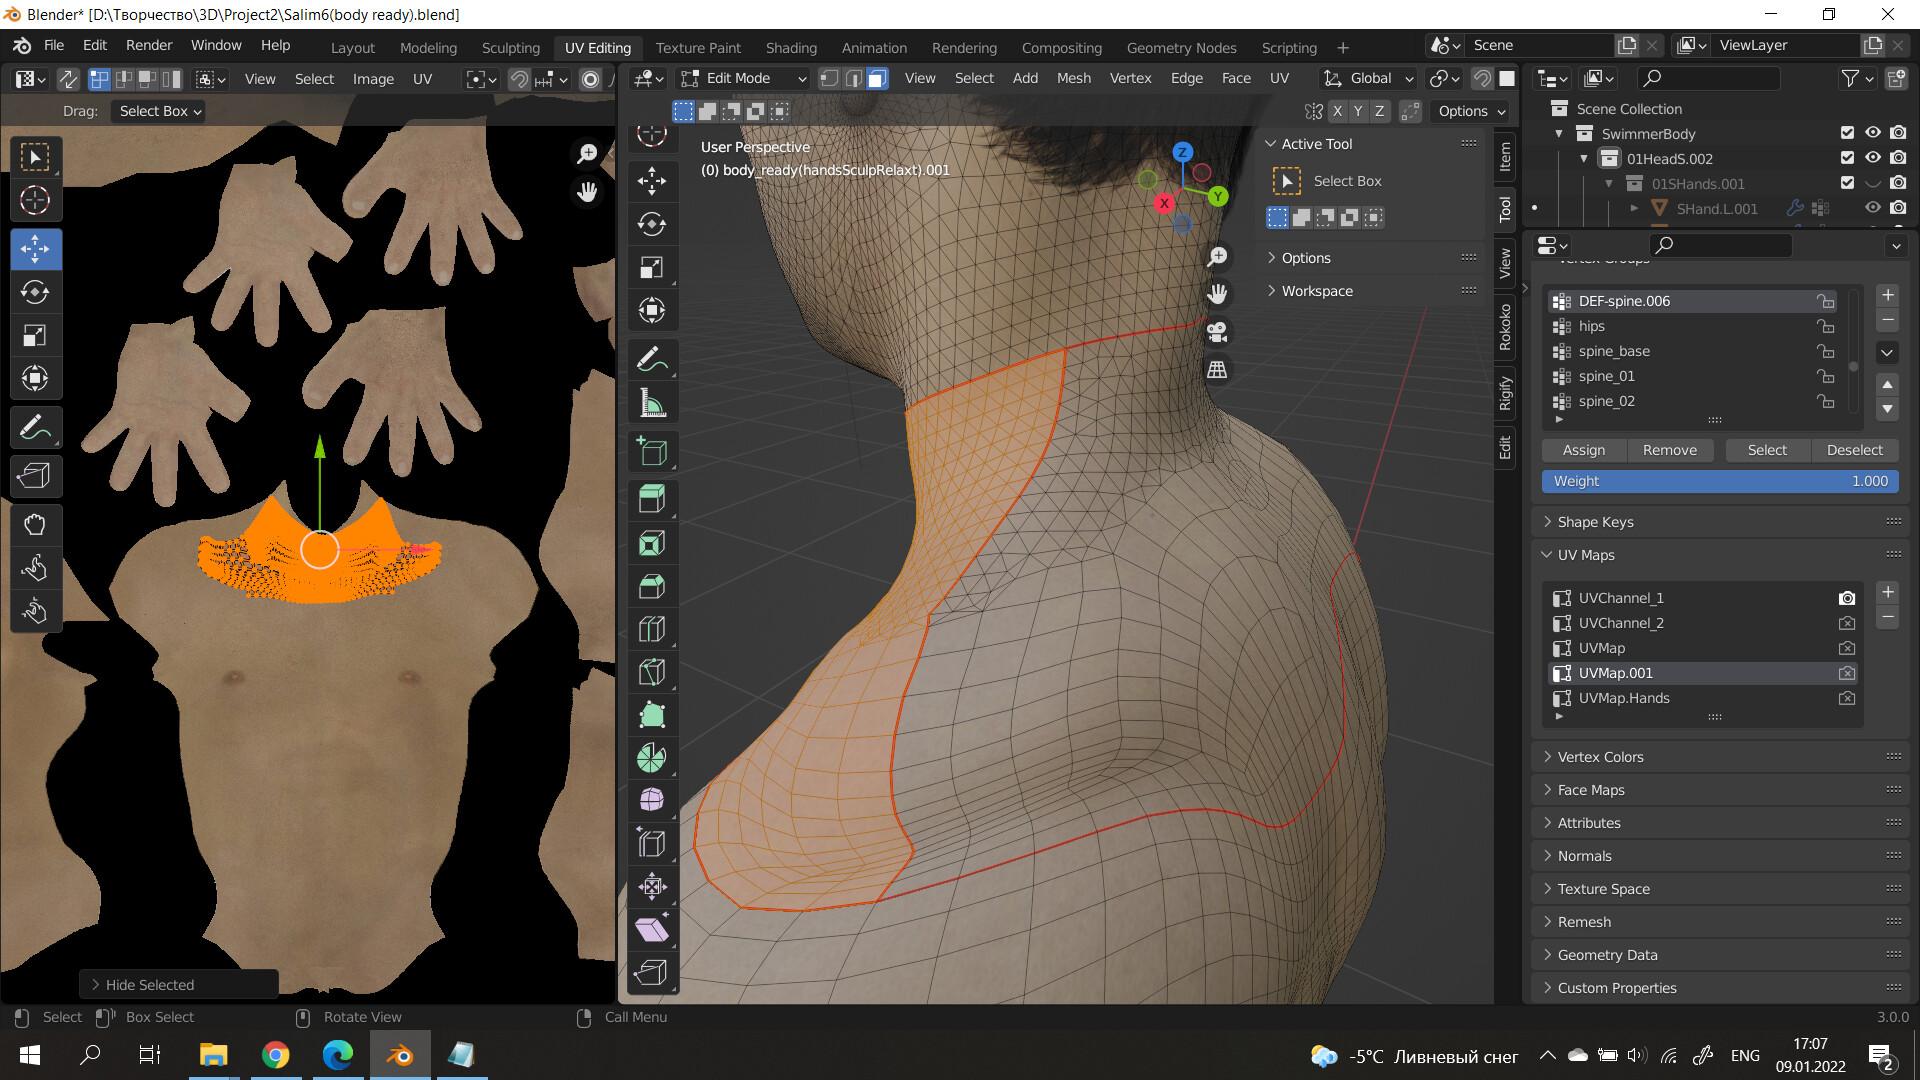Add a new UV map with plus button

(1887, 592)
